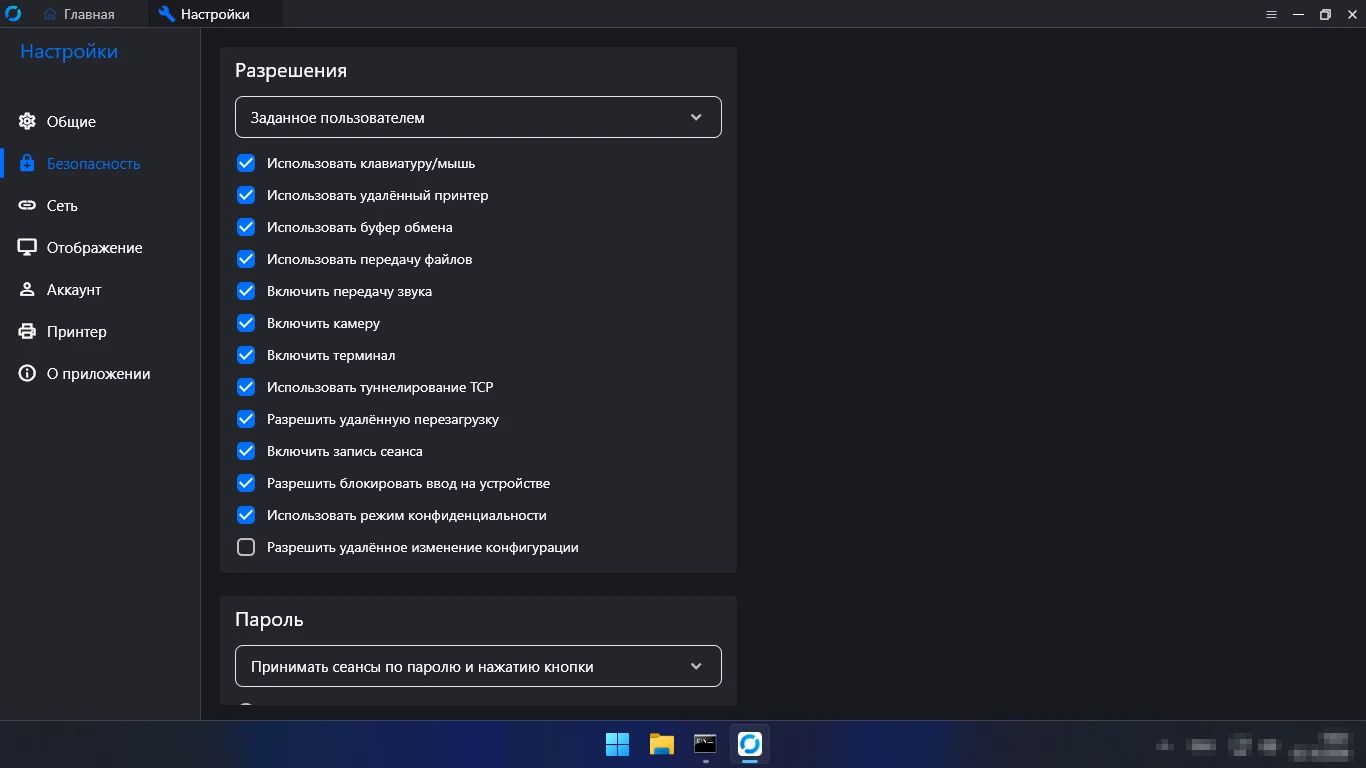The image size is (1366, 768).
Task: Enable Разрешить удалённое изменение конфигурации
Action: [246, 547]
